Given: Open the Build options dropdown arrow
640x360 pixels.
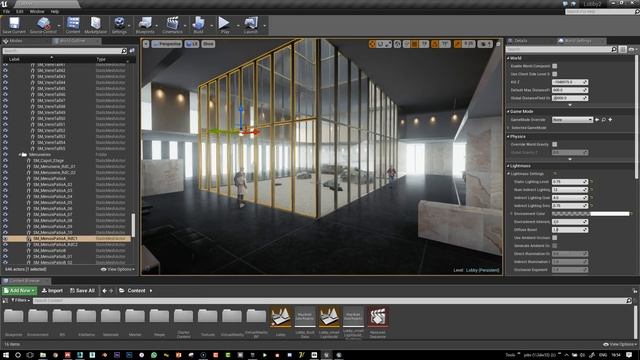Looking at the screenshot, I should click(x=211, y=26).
